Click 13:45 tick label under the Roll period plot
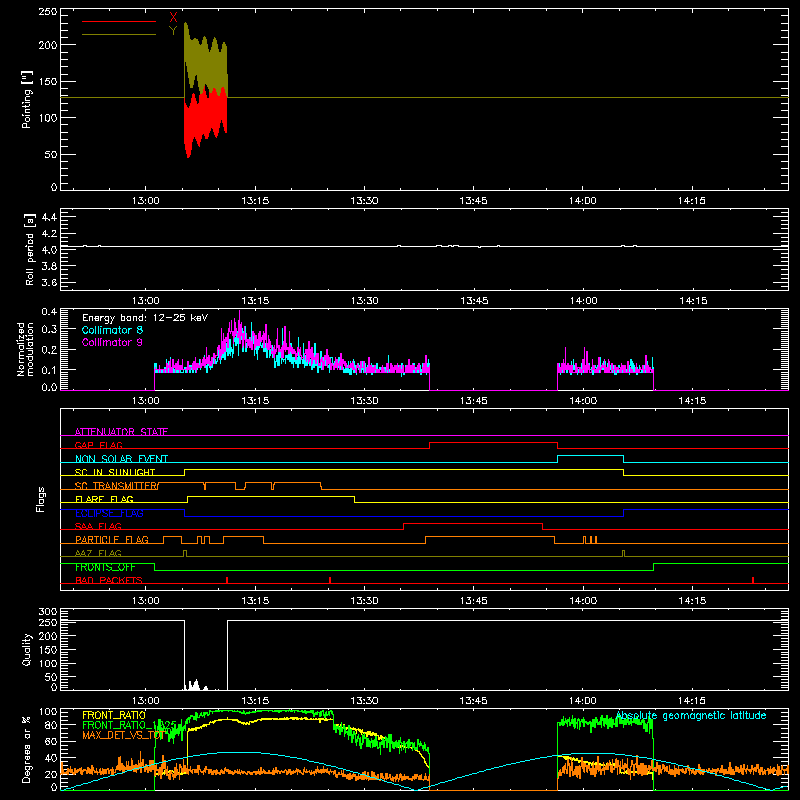The height and width of the screenshot is (800, 800). [473, 301]
